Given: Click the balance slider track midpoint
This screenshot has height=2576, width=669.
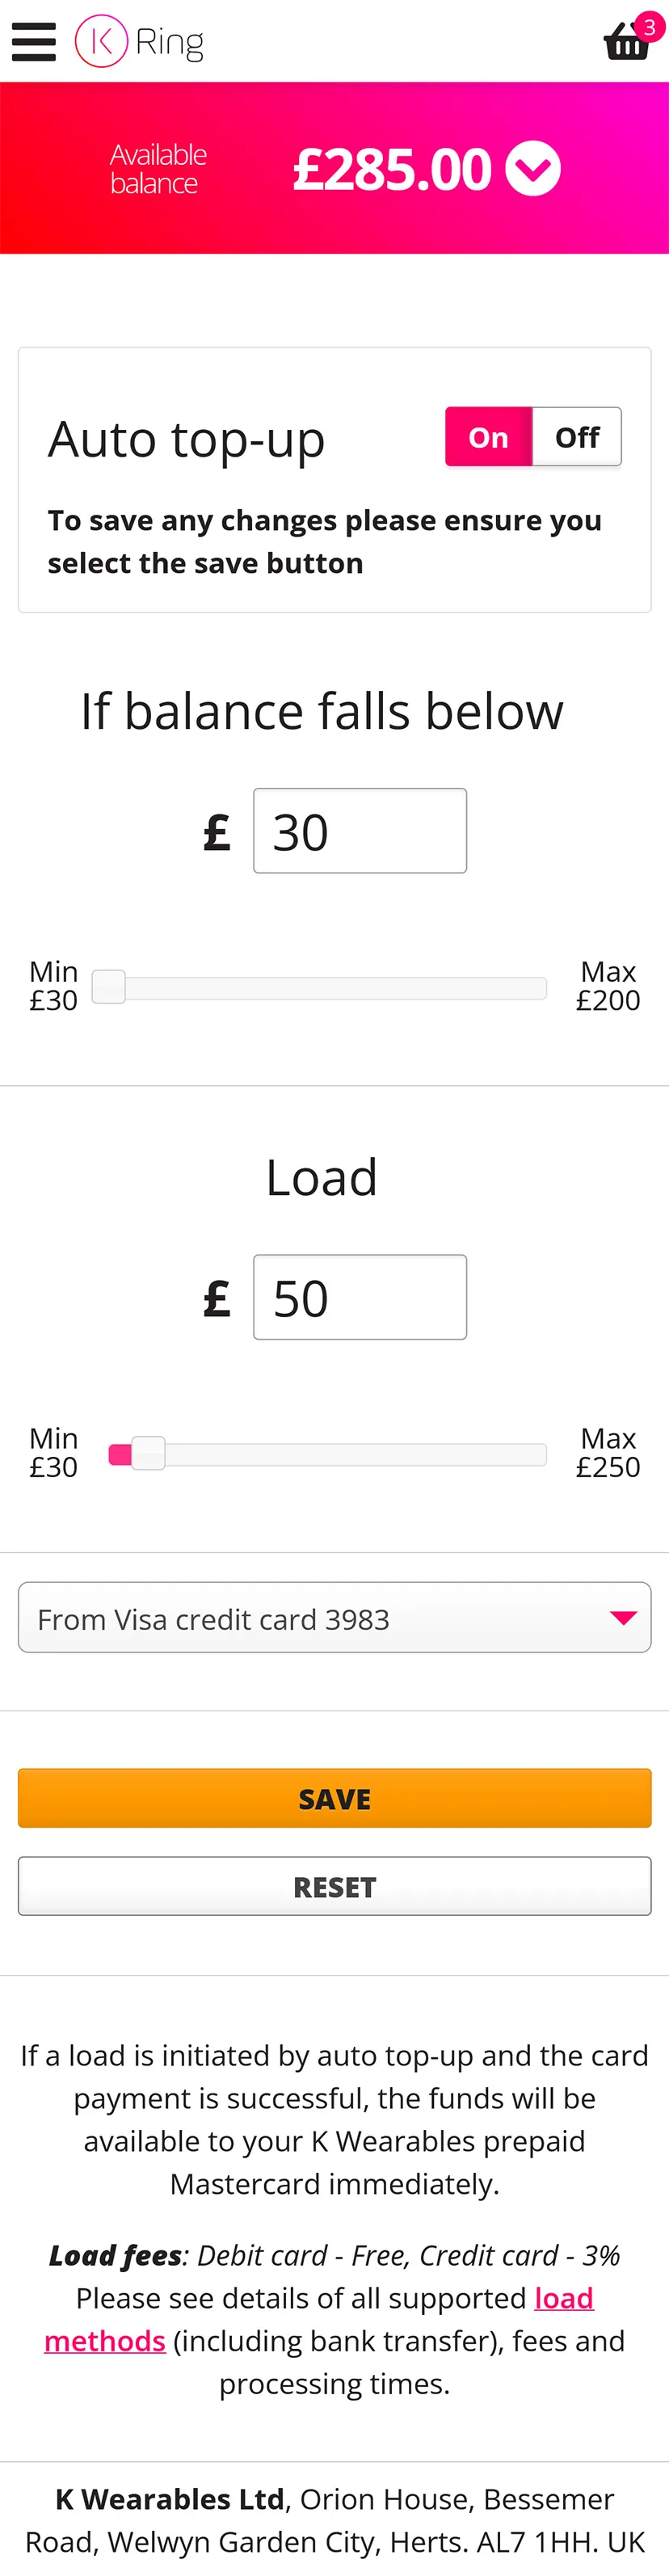Looking at the screenshot, I should tap(320, 988).
